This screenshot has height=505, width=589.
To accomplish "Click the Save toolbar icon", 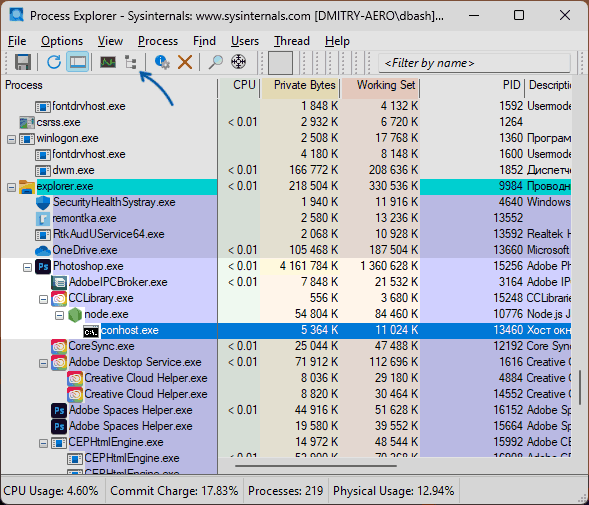I will (x=23, y=62).
